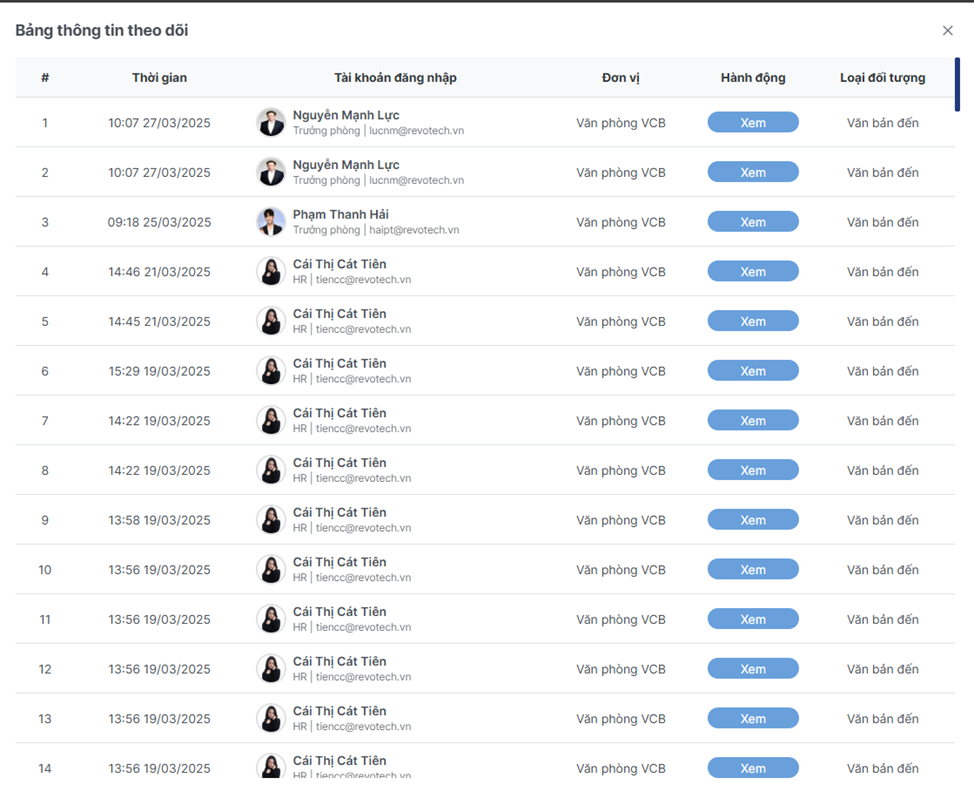Click Cái Thị Cát Tiên avatar in row 13
This screenshot has height=812, width=974.
click(x=271, y=719)
